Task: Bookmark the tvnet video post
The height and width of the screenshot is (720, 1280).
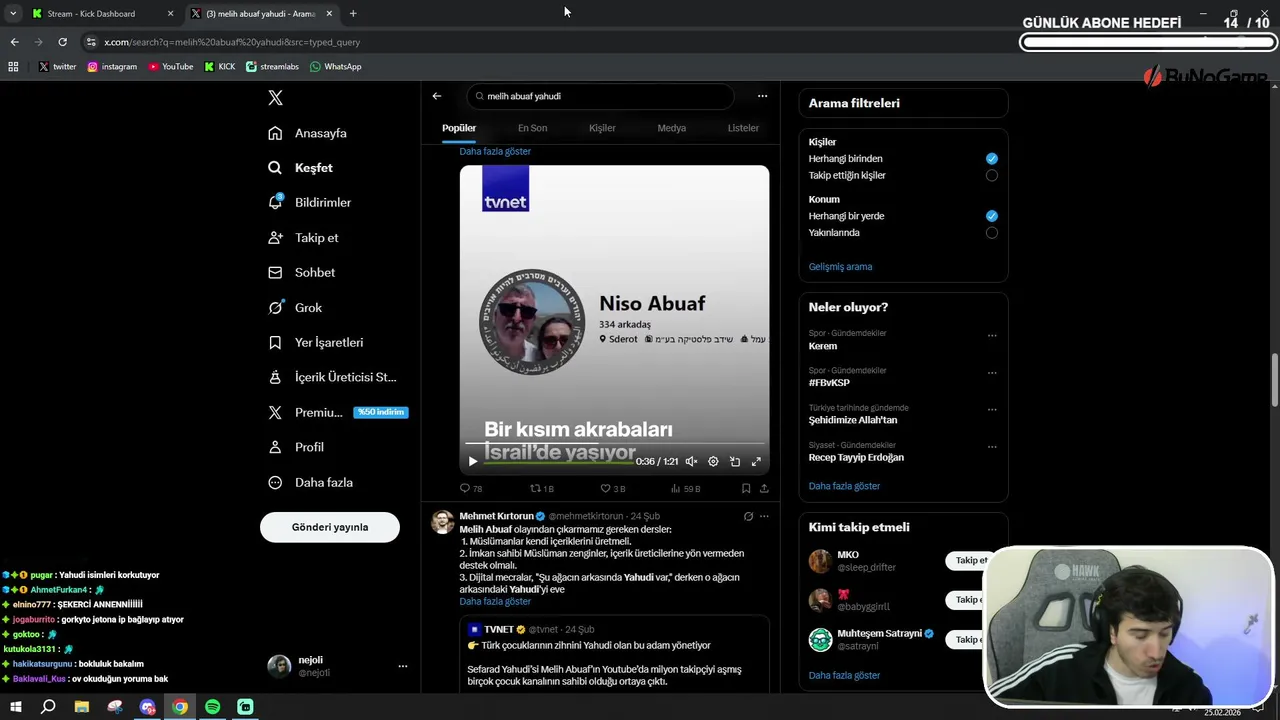Action: [746, 489]
